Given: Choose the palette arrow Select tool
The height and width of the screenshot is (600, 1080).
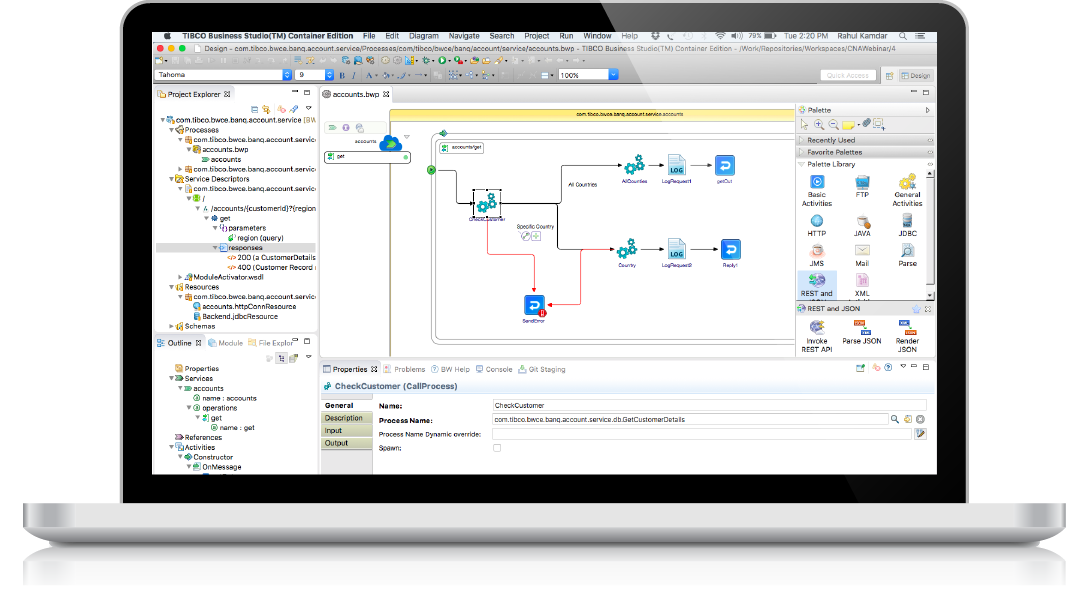Looking at the screenshot, I should tap(804, 125).
